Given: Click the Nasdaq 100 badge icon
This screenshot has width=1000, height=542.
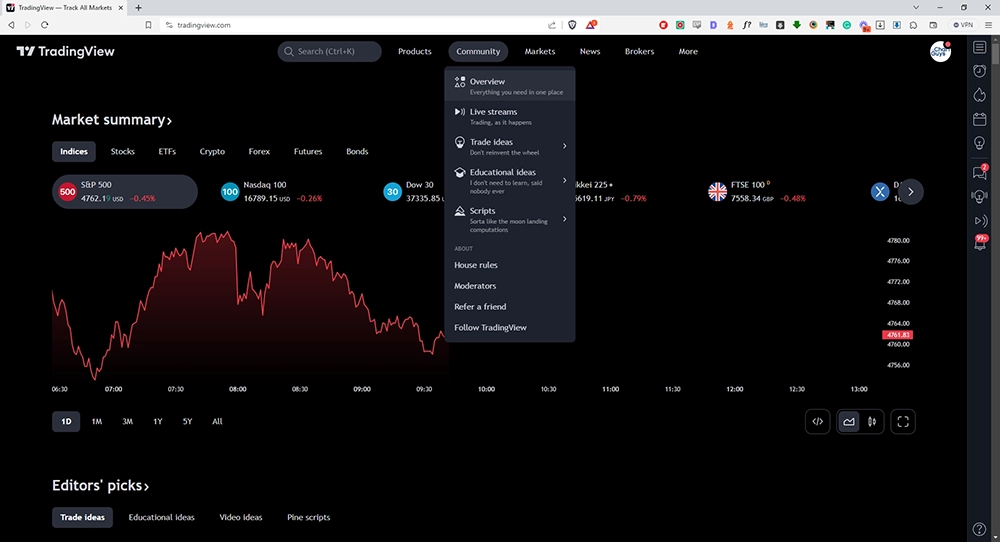Looking at the screenshot, I should 230,191.
